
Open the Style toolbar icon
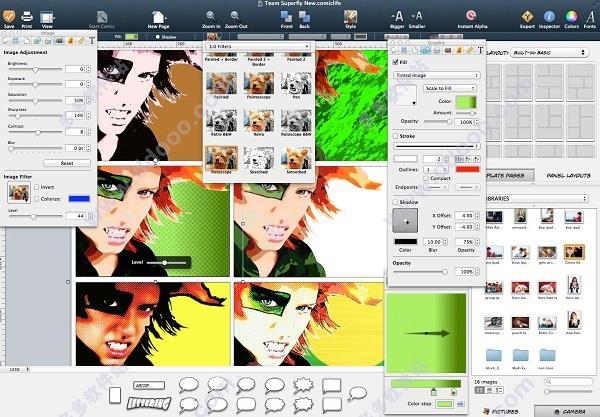click(351, 17)
